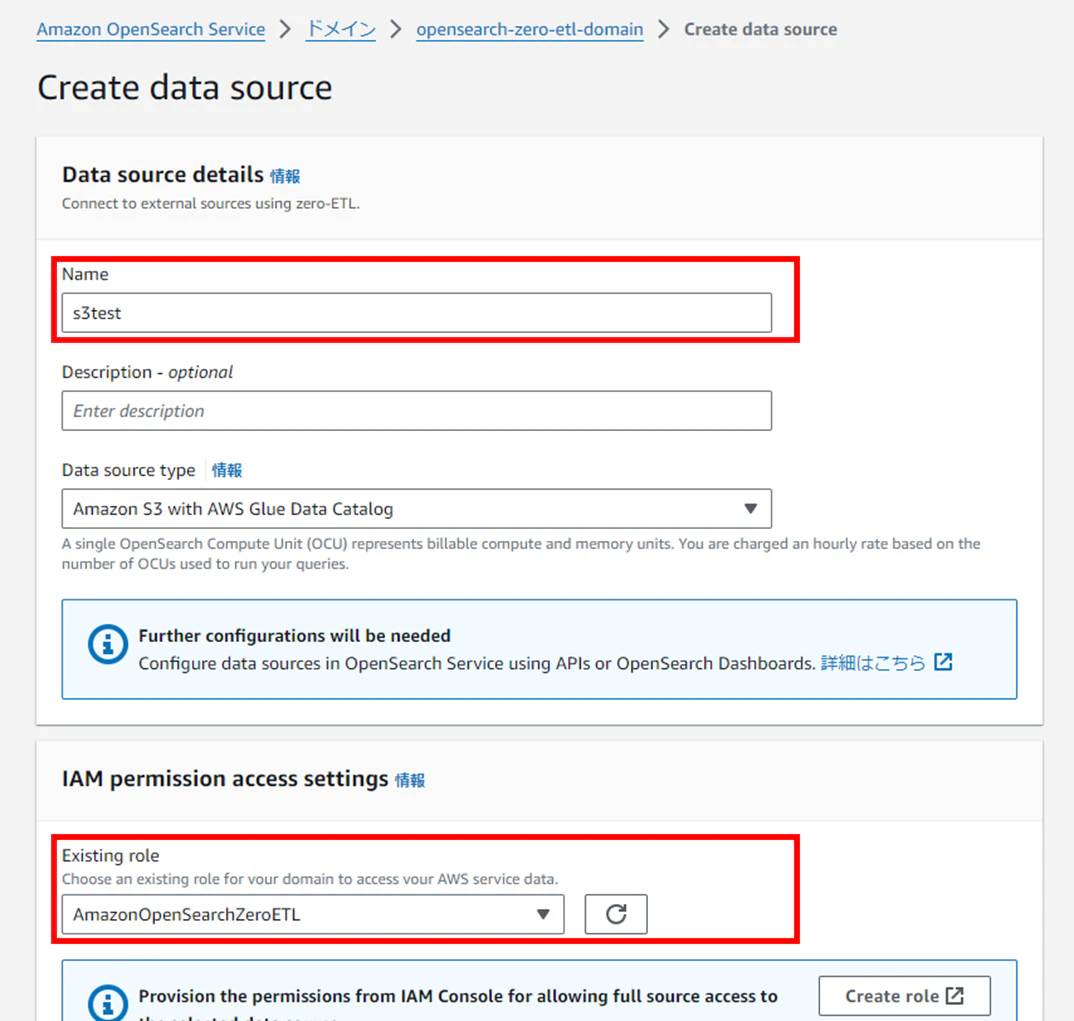Open the ドメイン breadcrumb link
Viewport: 1074px width, 1021px height.
pyautogui.click(x=340, y=29)
